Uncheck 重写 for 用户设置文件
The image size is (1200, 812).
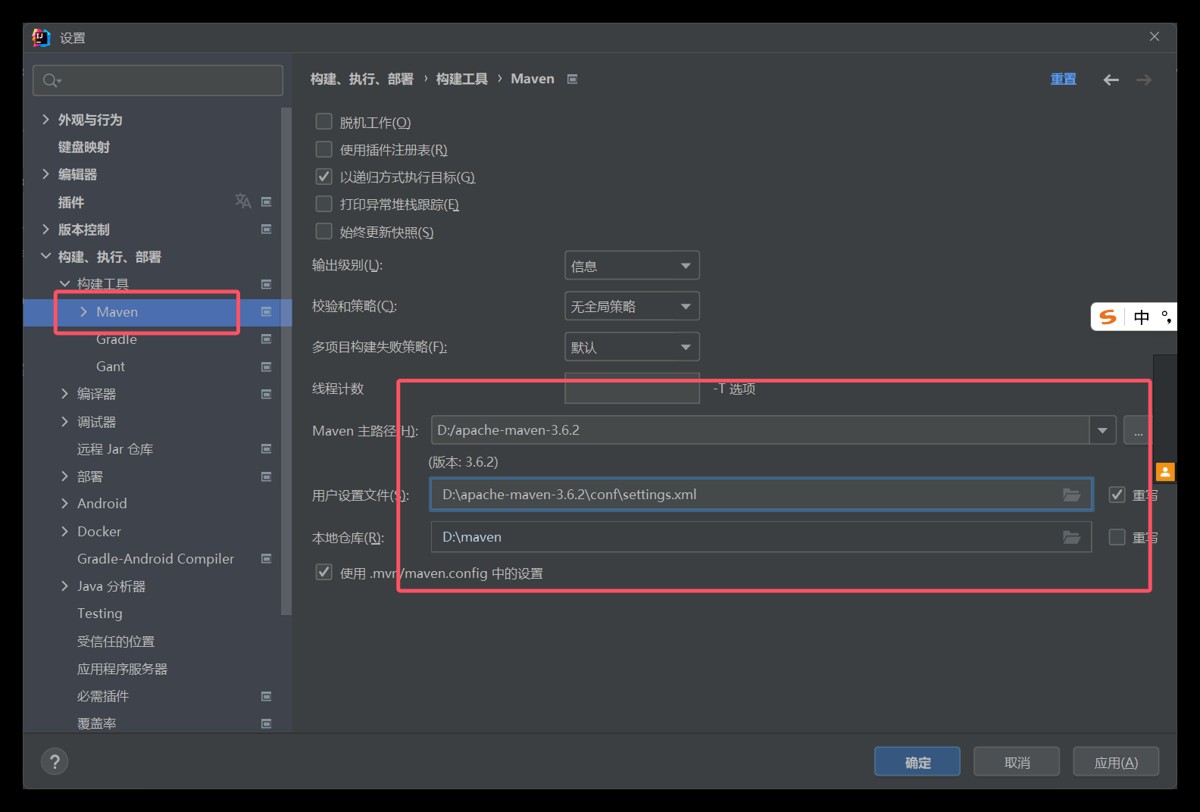pos(1117,495)
